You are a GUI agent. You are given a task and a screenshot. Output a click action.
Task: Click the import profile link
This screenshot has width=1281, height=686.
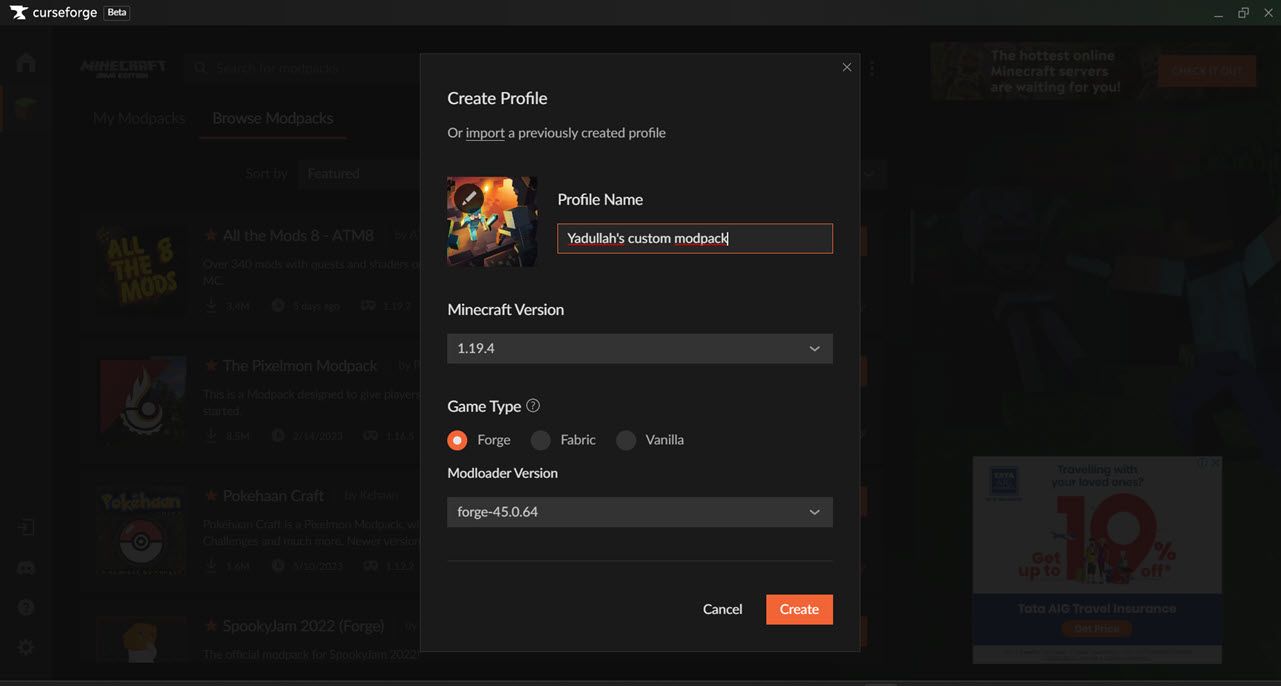pos(485,133)
